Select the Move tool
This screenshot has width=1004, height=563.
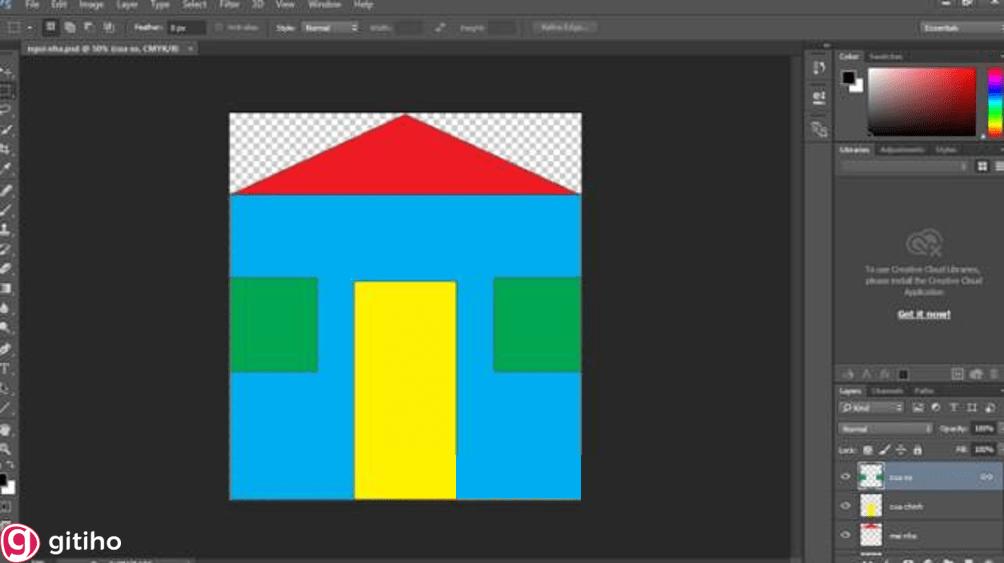pos(6,72)
